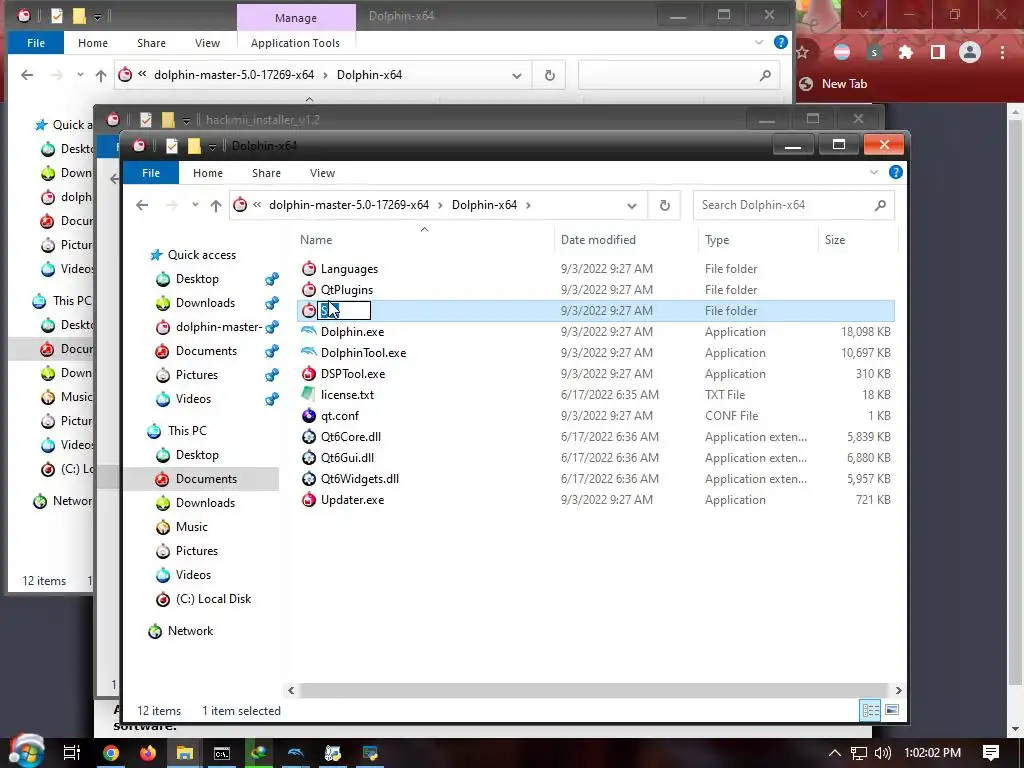Sort by the Name column header
Image resolution: width=1024 pixels, height=768 pixels.
316,240
